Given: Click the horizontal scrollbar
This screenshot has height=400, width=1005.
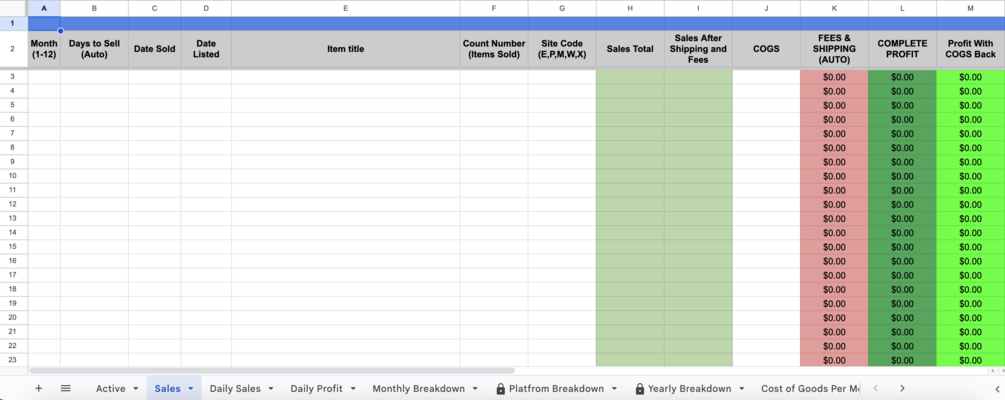Looking at the screenshot, I should (270, 371).
